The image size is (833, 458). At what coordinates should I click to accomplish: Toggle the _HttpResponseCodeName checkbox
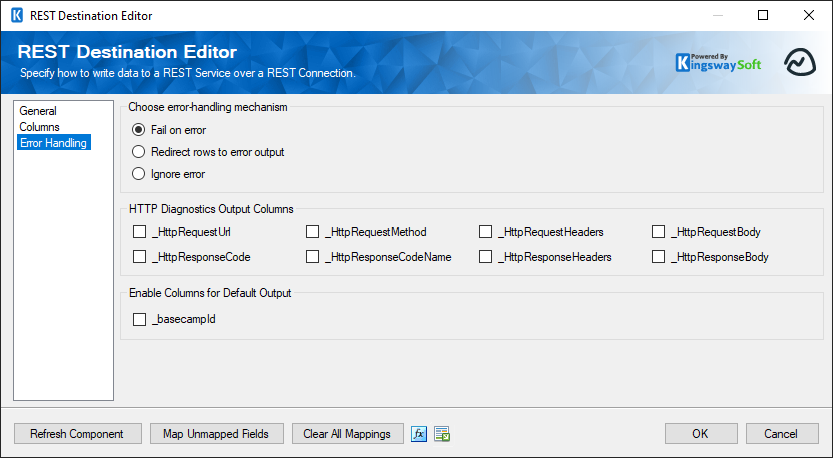click(x=312, y=257)
